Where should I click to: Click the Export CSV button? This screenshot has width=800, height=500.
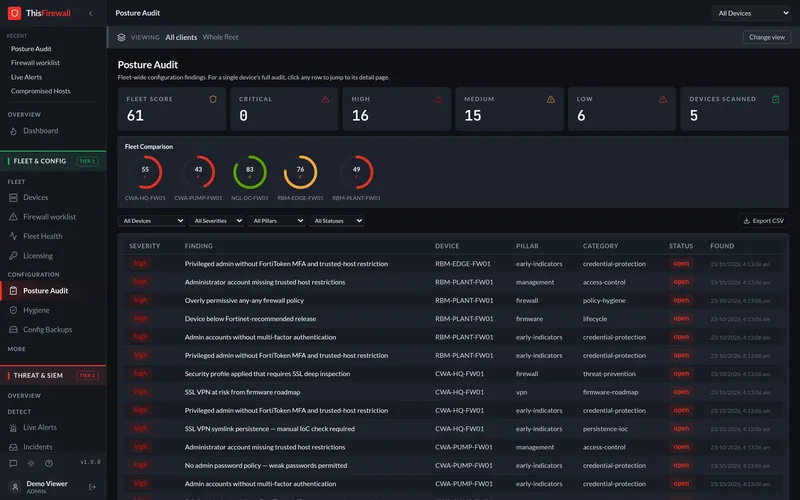(x=763, y=221)
